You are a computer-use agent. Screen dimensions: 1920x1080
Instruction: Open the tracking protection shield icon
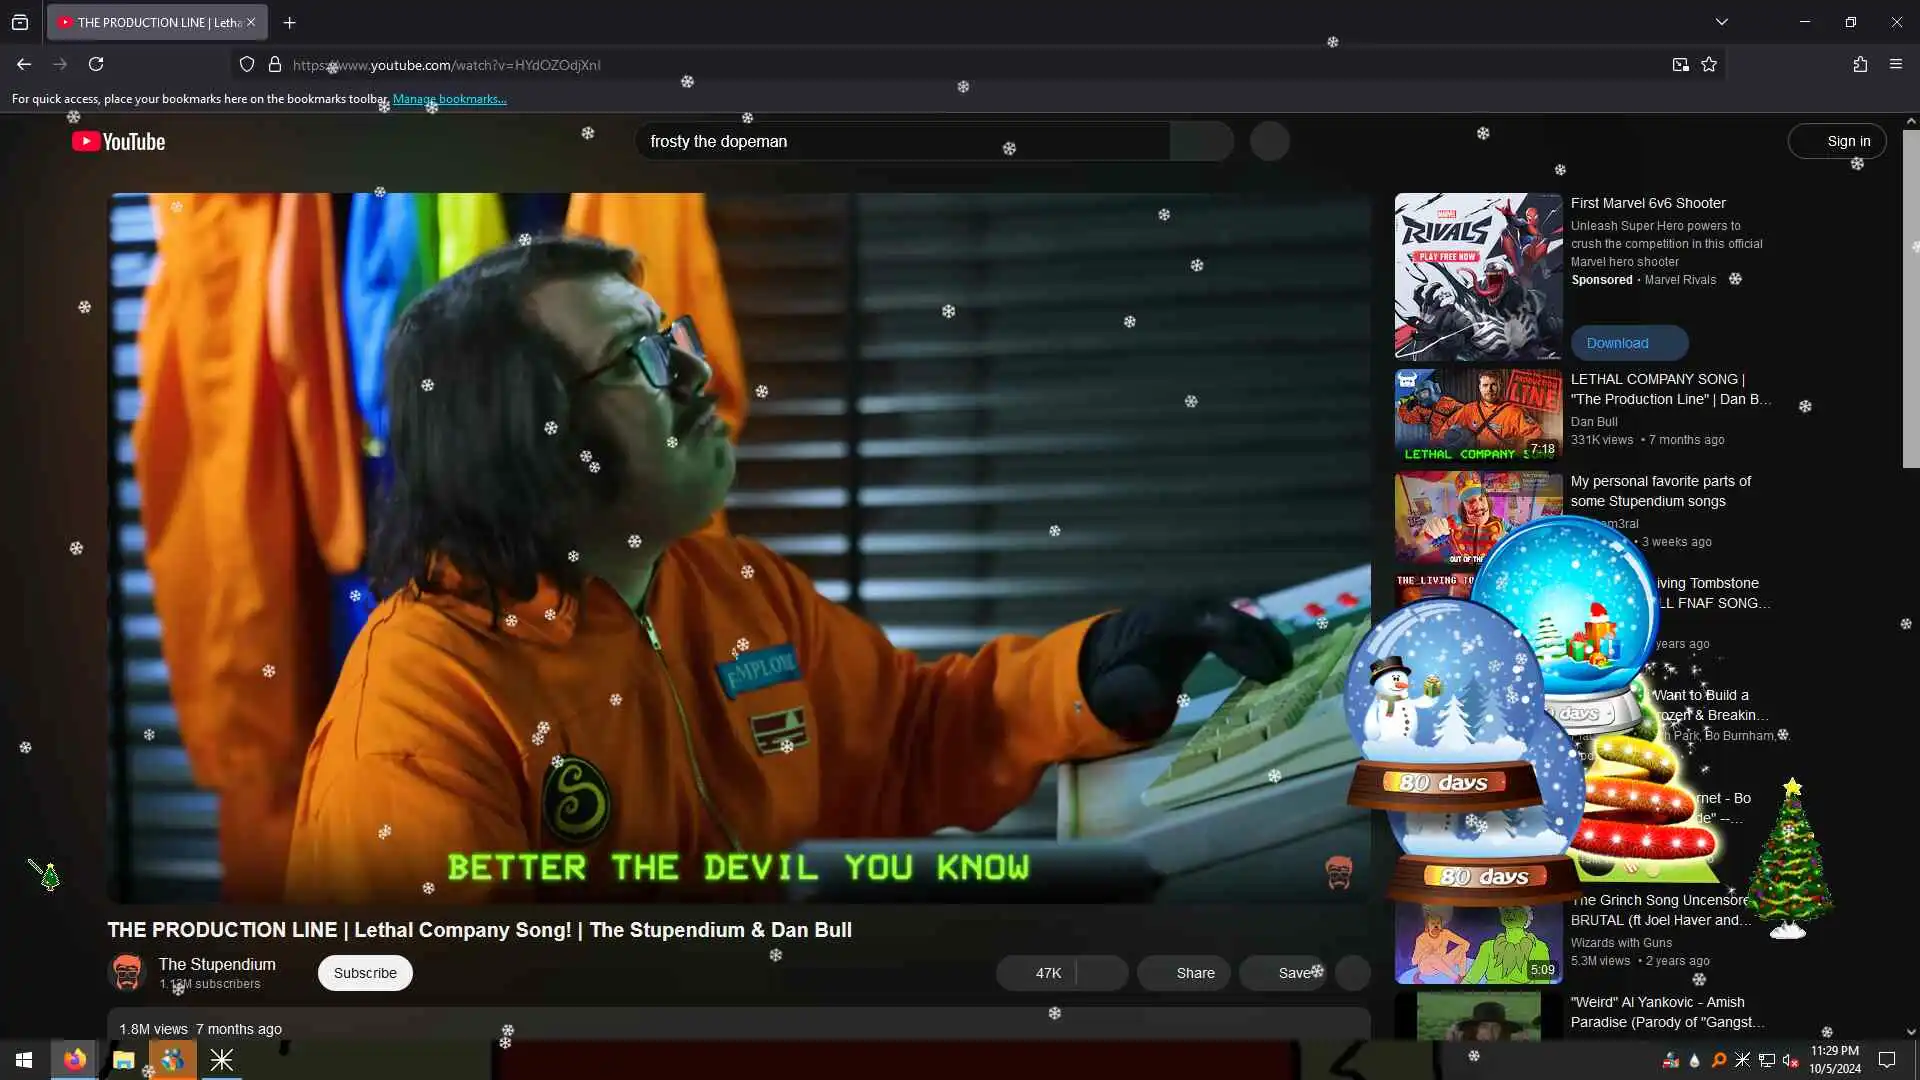(247, 65)
